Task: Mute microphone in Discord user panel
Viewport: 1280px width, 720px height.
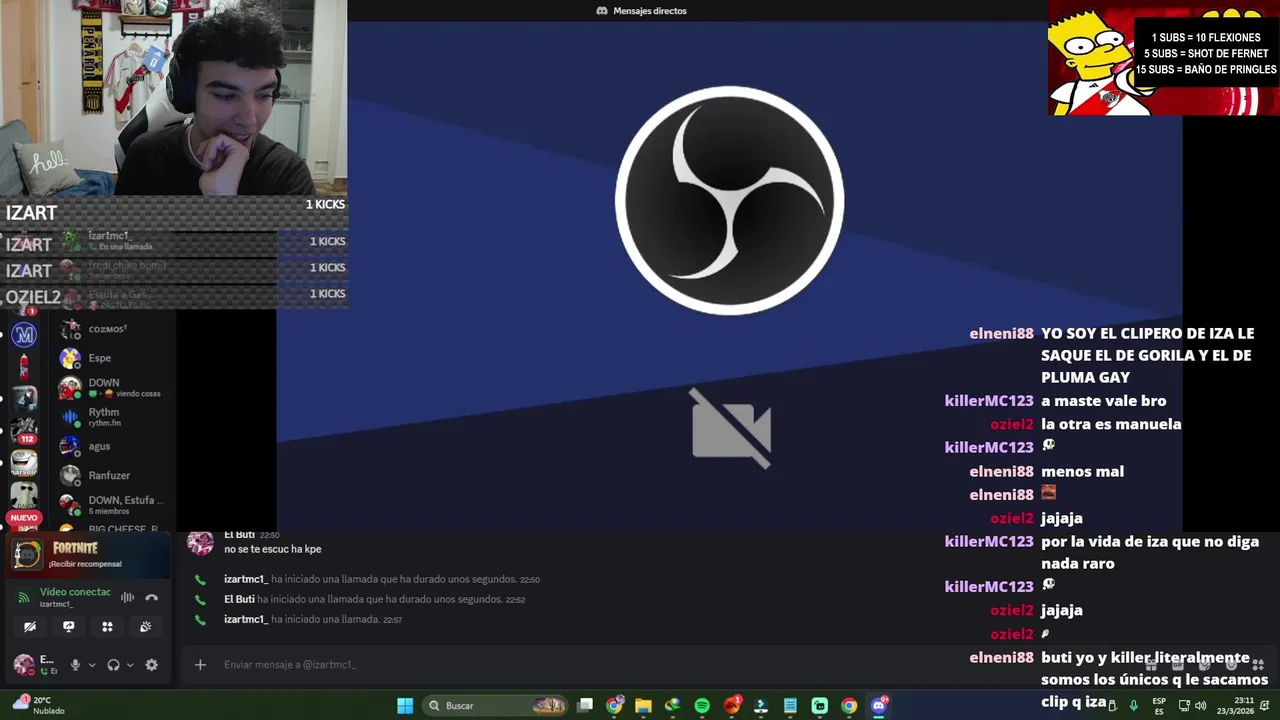Action: pos(75,665)
